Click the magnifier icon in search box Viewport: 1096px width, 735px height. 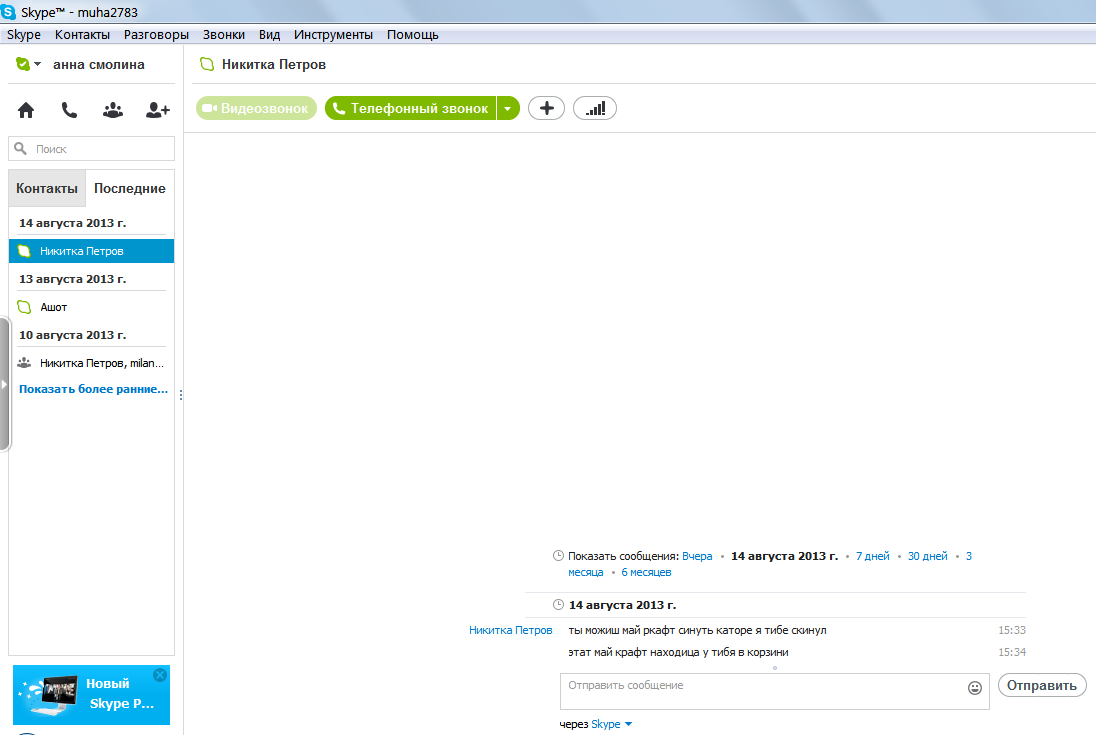(21, 149)
